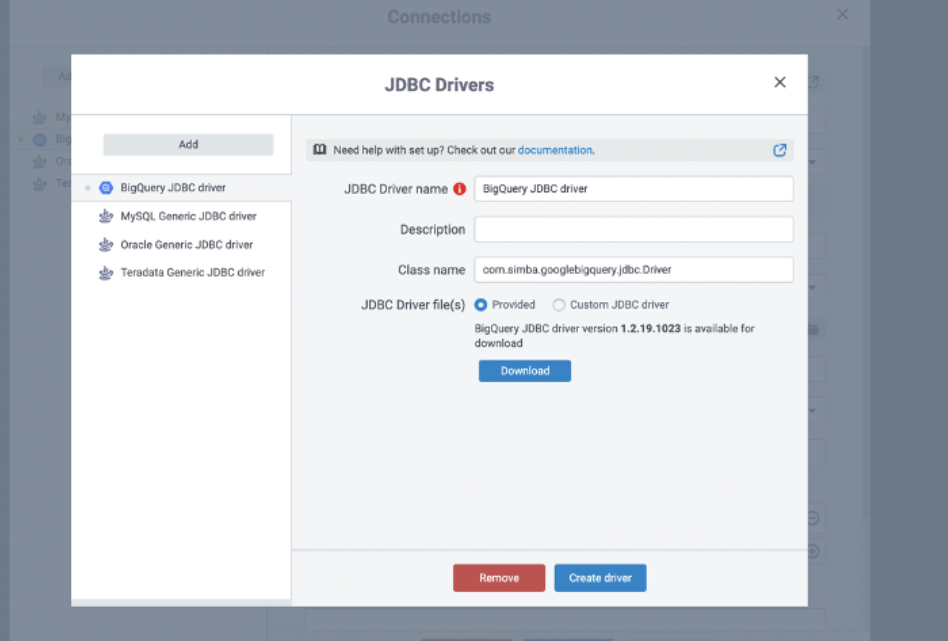Close the JDBC Drivers dialog
The height and width of the screenshot is (641, 948).
(780, 82)
